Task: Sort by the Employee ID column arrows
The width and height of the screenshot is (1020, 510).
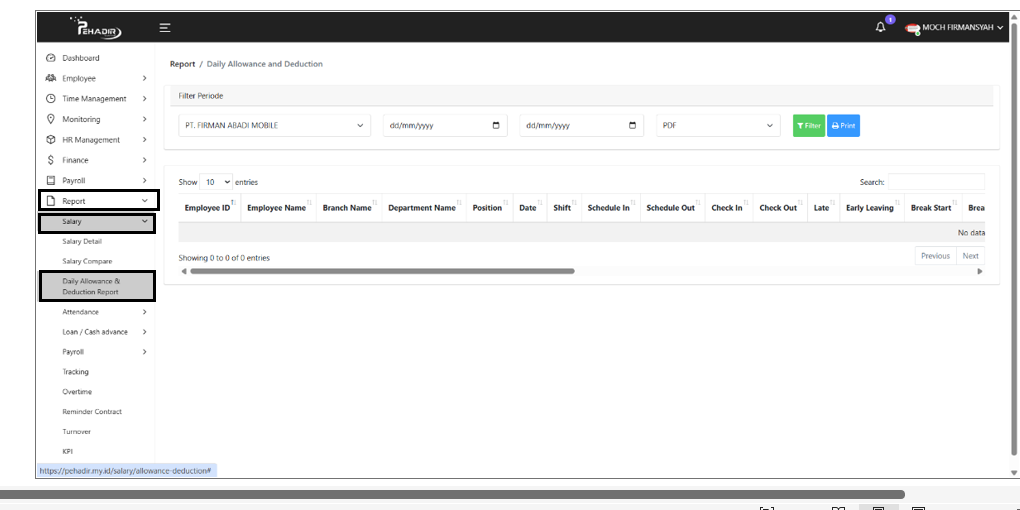Action: (x=233, y=203)
